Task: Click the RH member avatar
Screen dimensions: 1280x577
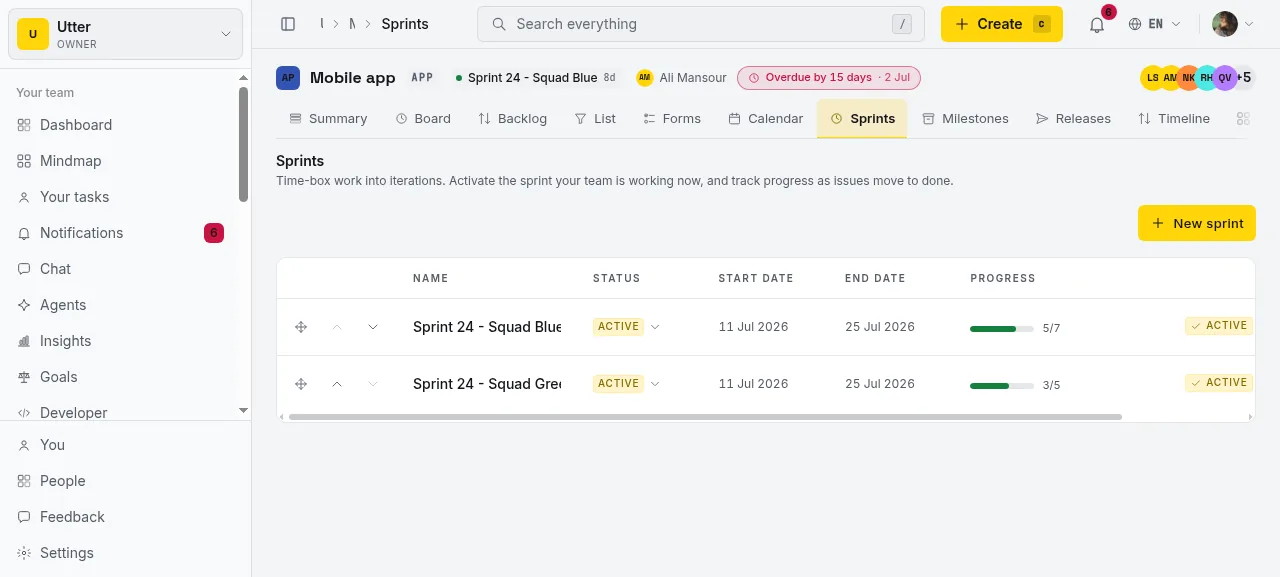Action: pos(1207,78)
